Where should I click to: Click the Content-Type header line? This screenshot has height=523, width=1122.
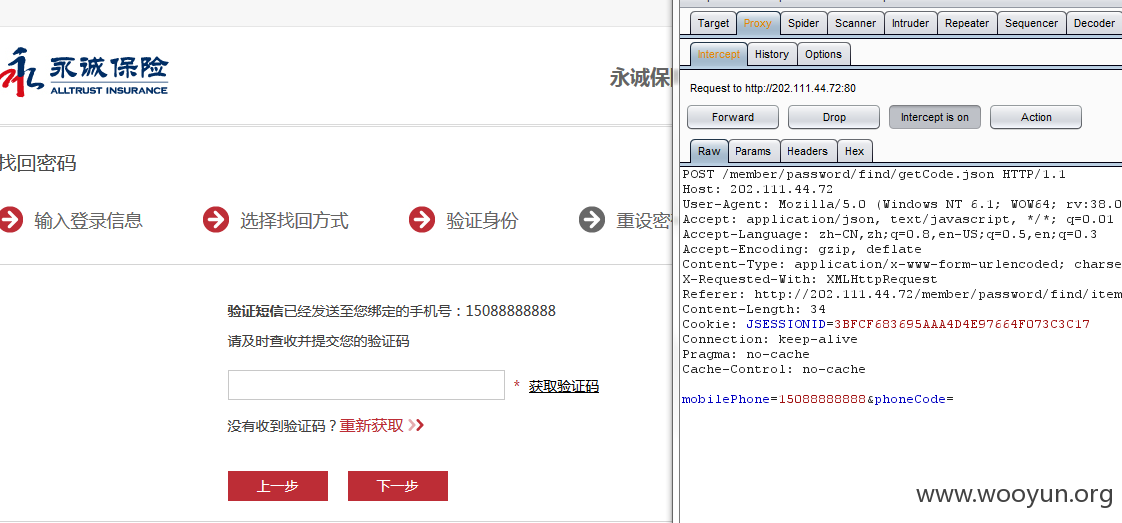pyautogui.click(x=902, y=264)
